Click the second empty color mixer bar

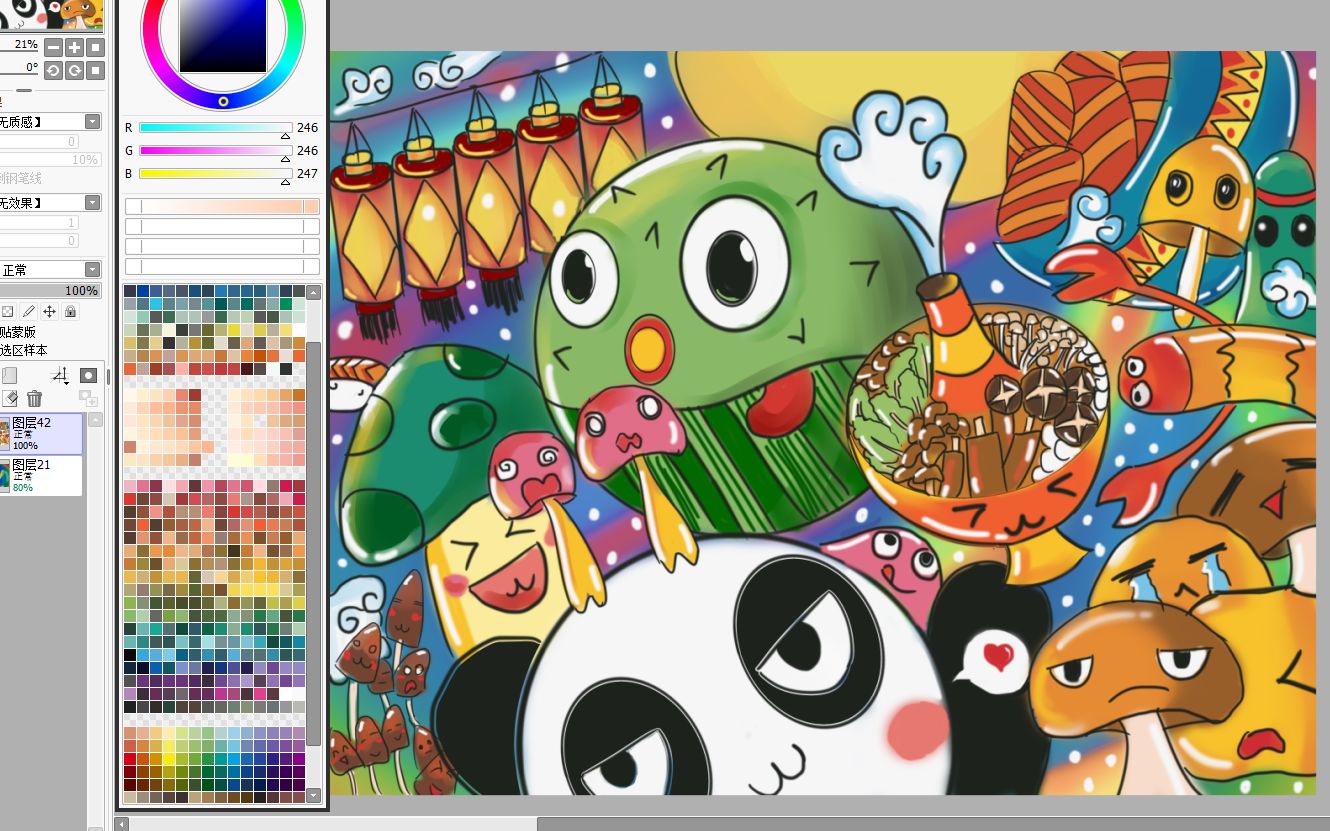click(x=222, y=246)
